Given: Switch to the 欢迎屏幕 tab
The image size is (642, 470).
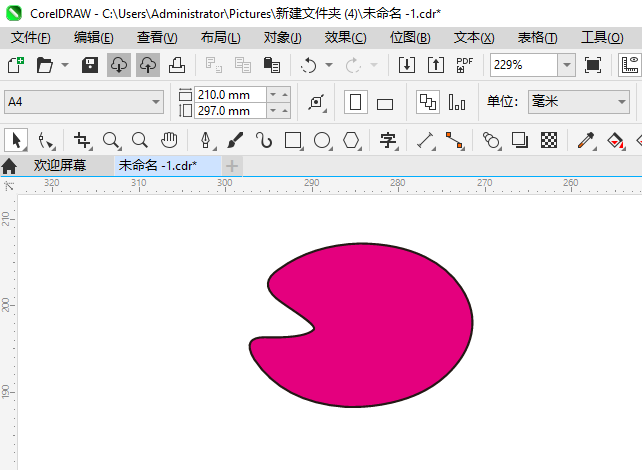Looking at the screenshot, I should [x=60, y=165].
